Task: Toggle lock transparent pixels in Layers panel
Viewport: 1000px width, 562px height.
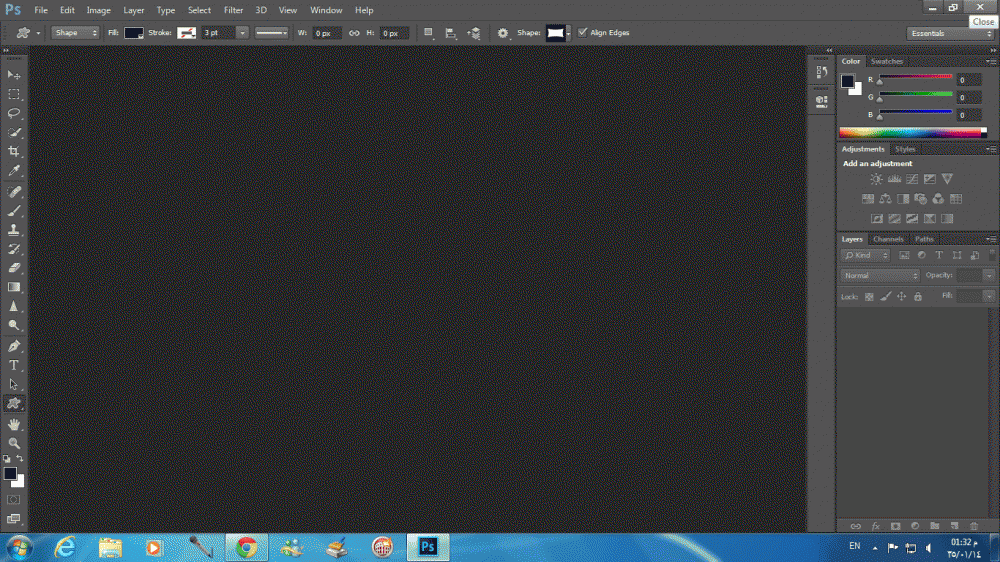Action: pos(869,297)
